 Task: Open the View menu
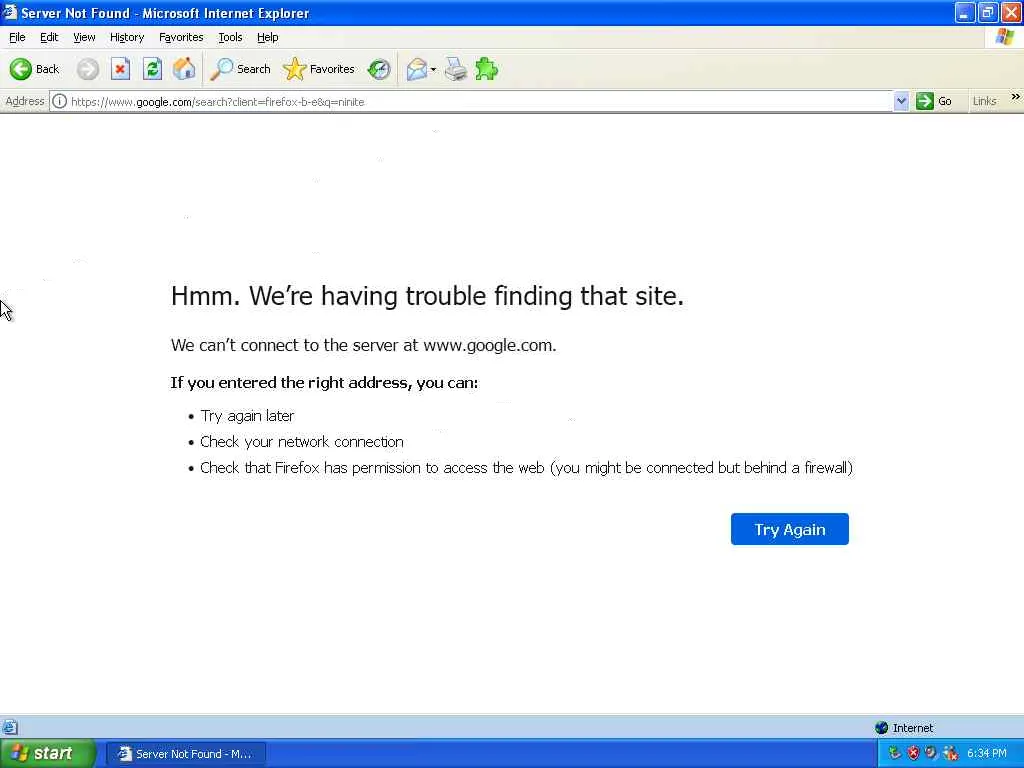pos(84,37)
